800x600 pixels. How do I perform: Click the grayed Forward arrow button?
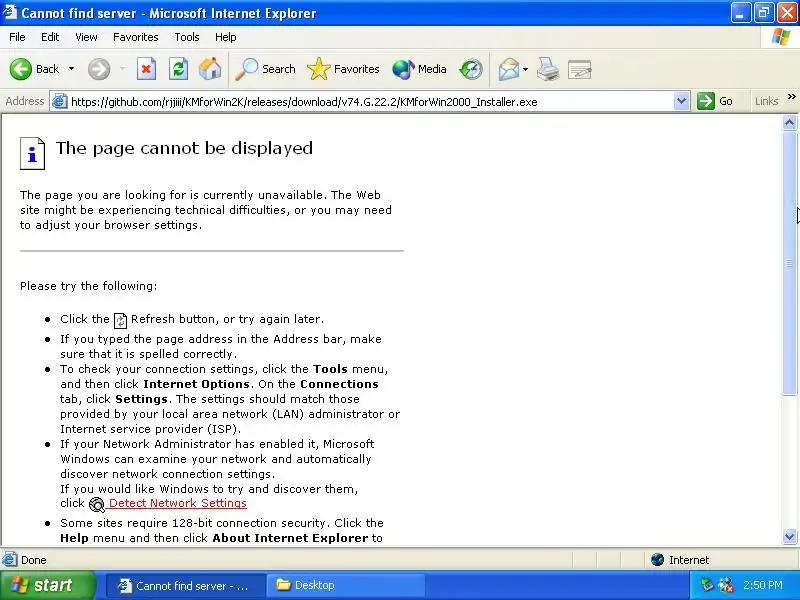99,69
